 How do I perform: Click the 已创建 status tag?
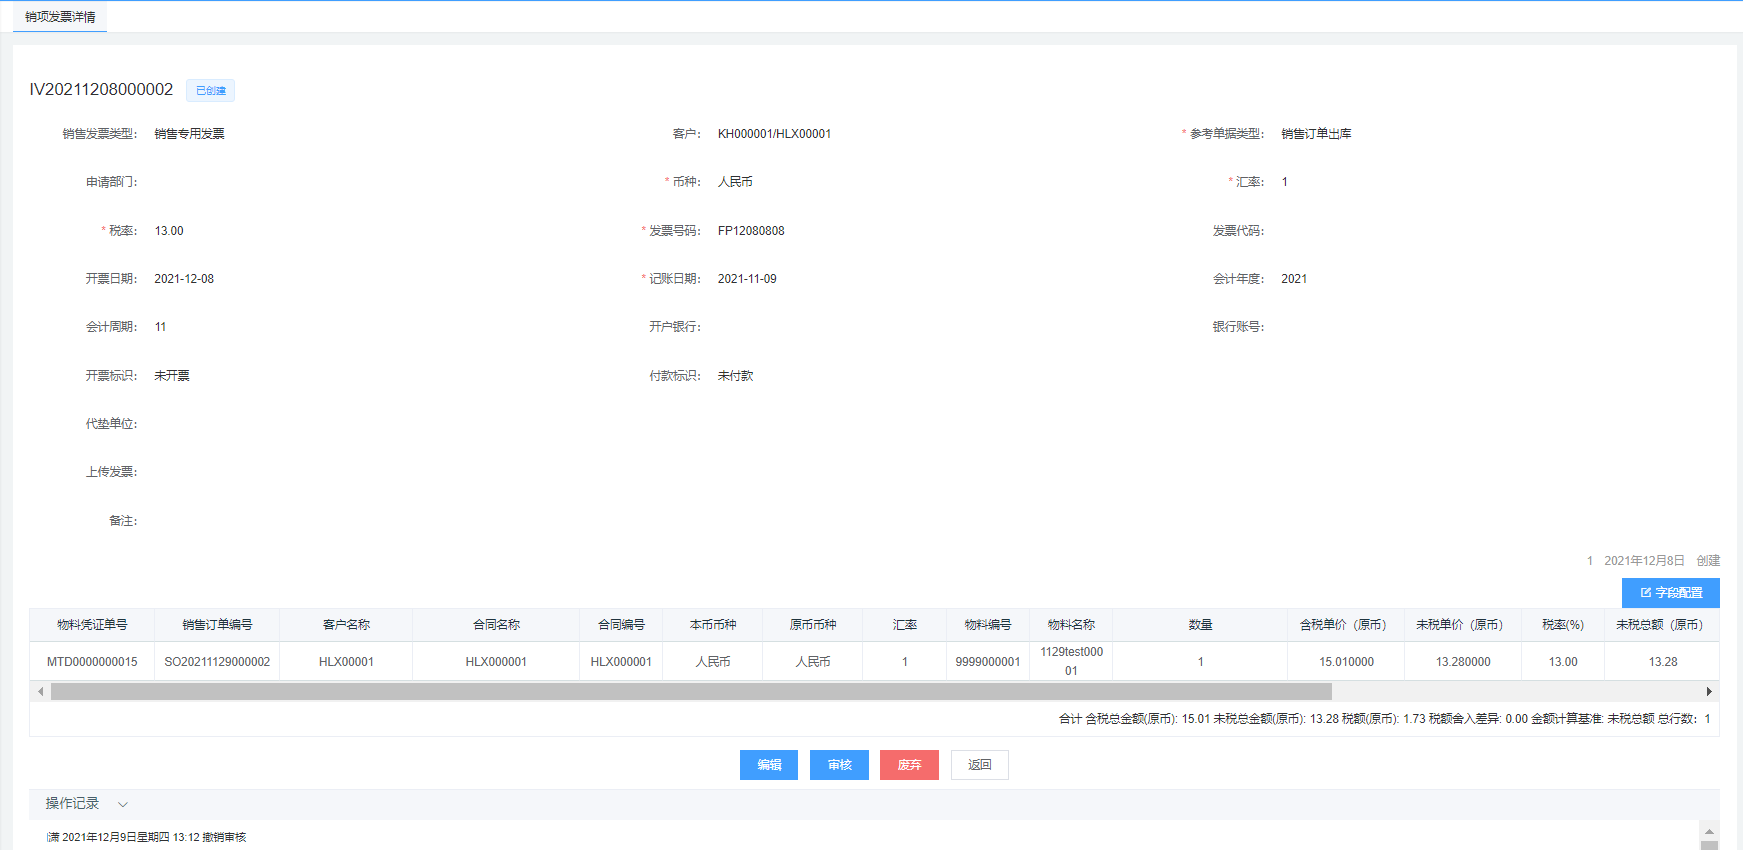point(210,91)
